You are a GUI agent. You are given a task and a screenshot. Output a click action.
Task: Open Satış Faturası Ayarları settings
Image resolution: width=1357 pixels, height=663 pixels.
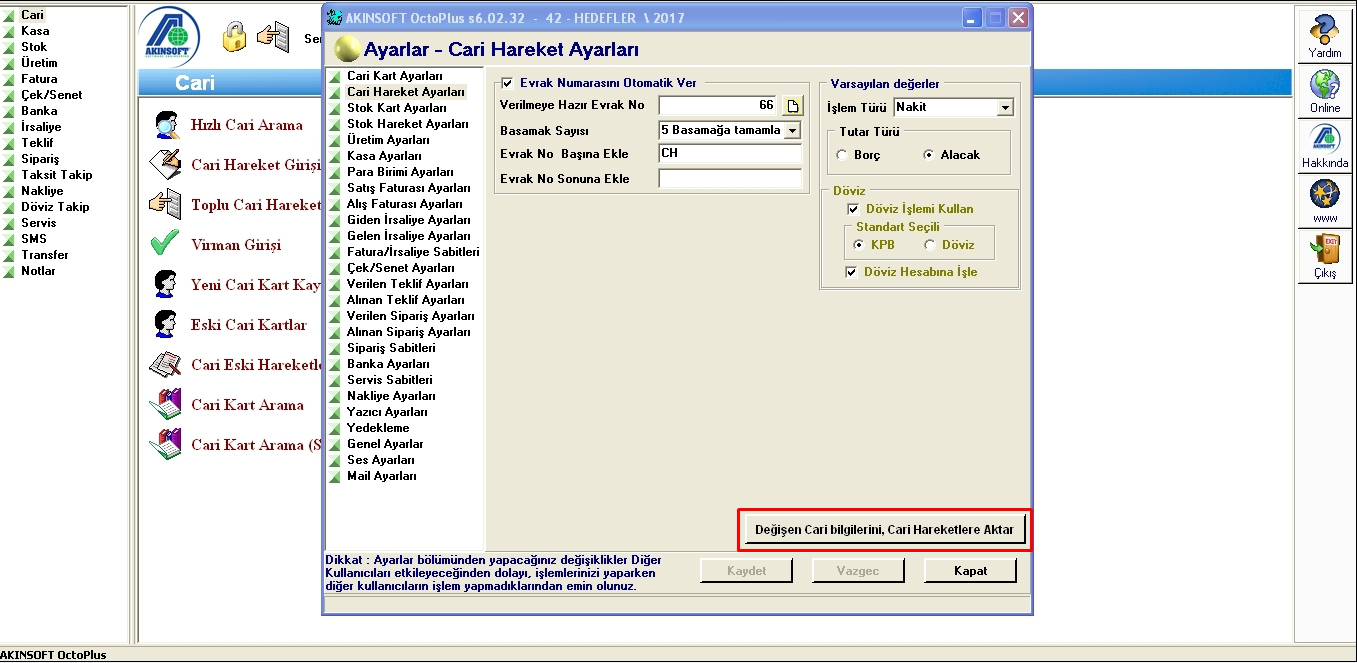click(x=408, y=188)
